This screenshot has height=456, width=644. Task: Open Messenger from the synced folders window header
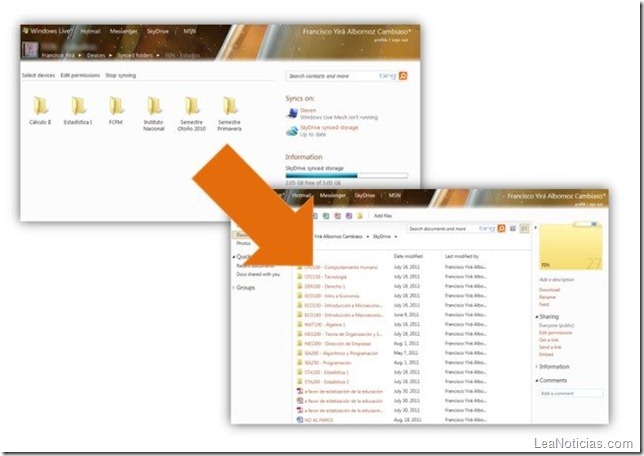(124, 31)
